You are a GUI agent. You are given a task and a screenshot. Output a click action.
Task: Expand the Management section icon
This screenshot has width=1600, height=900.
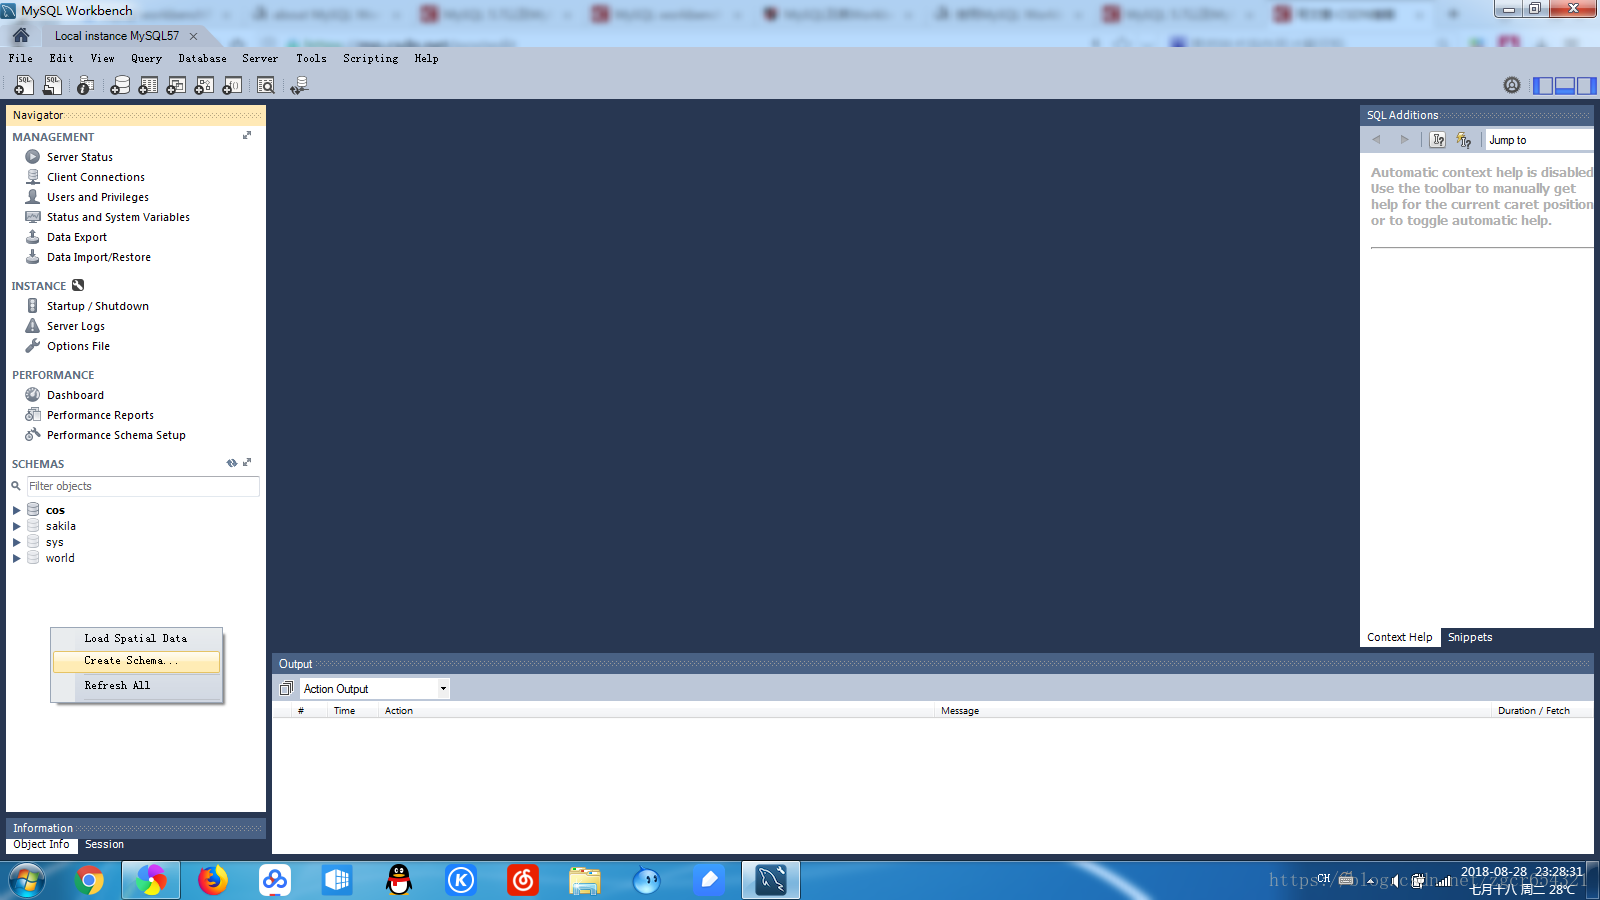coord(247,135)
